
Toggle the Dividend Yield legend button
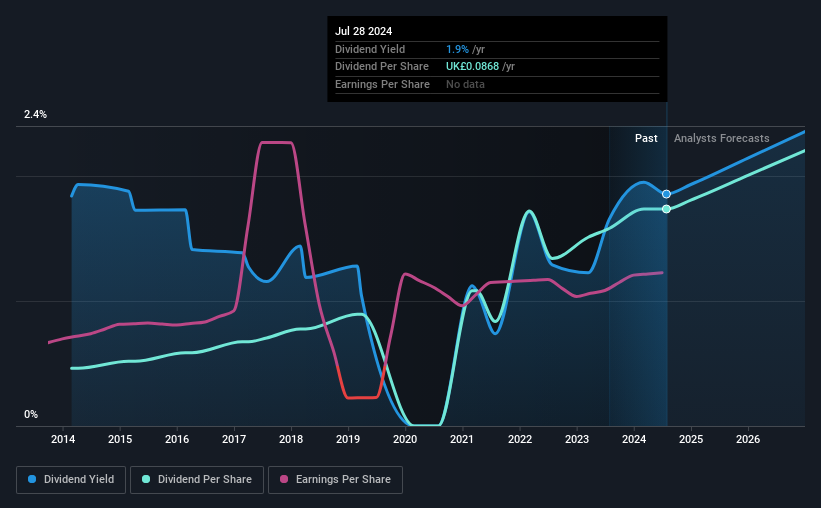71,480
